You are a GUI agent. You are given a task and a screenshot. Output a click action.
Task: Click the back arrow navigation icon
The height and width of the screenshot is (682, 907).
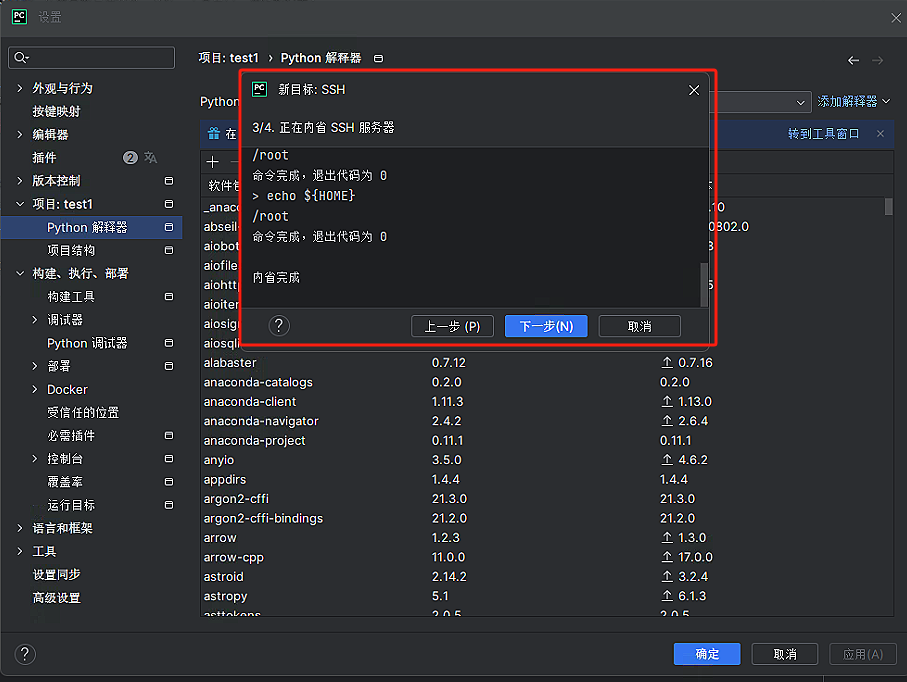pyautogui.click(x=853, y=60)
